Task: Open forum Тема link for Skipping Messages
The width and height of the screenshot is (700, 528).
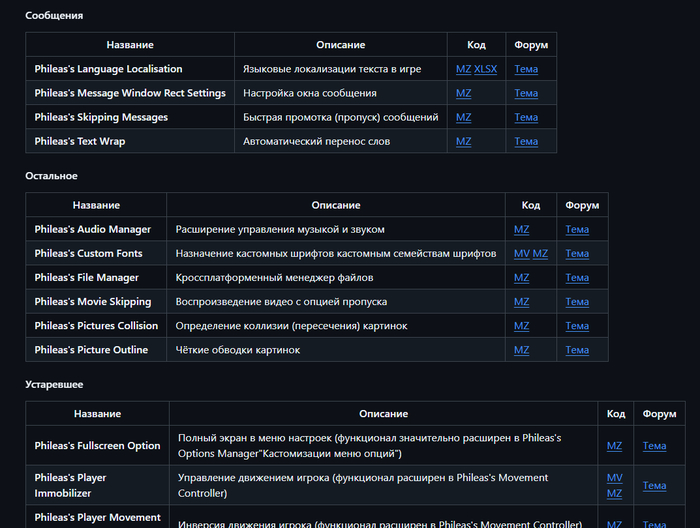Action: click(x=526, y=117)
